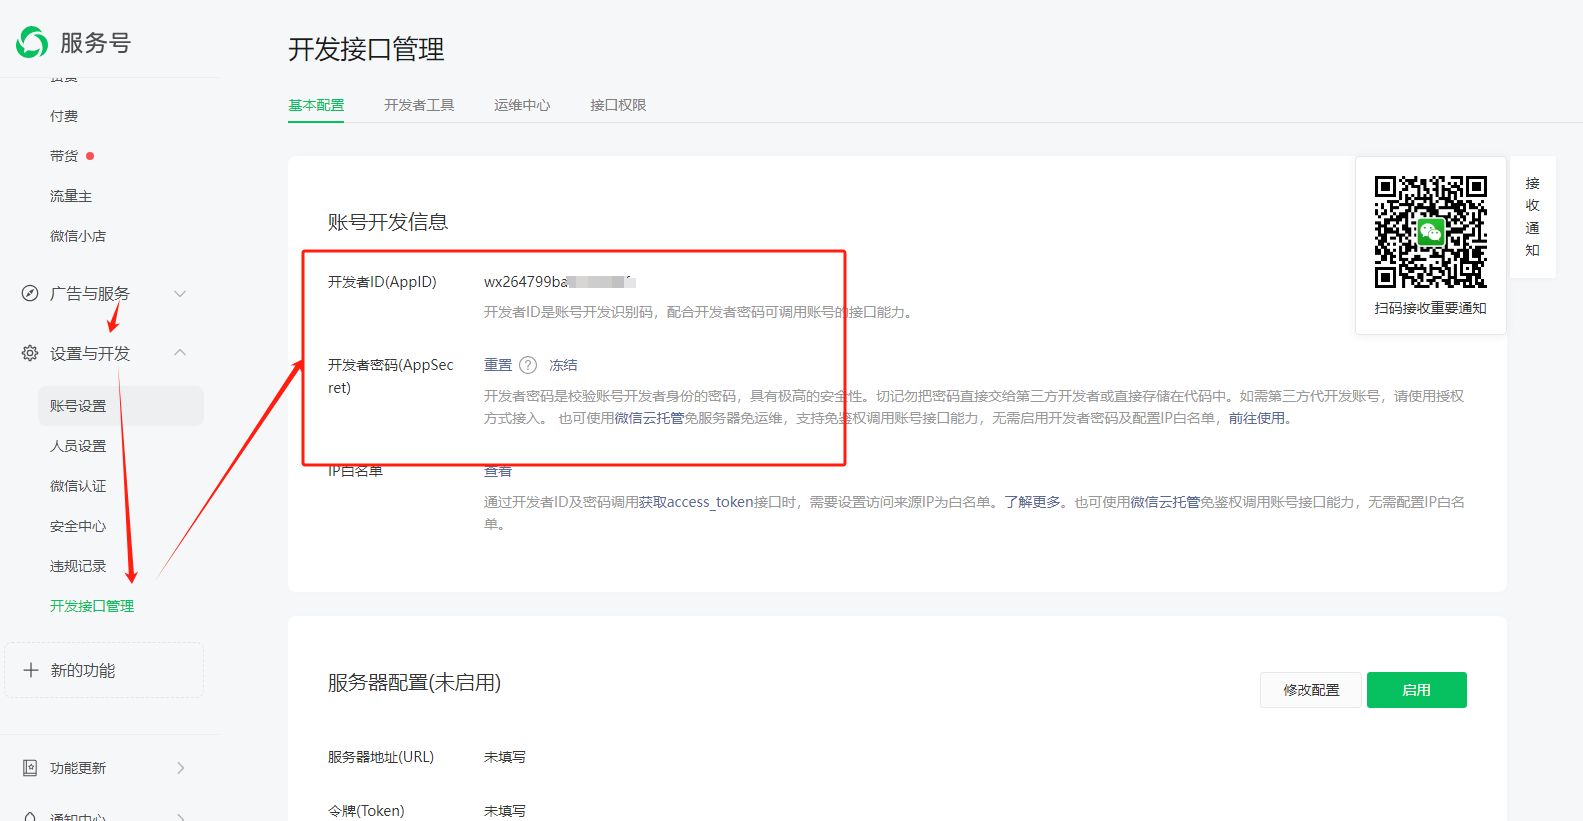
Task: Click the gear icon beside 设置与开发
Action: click(30, 353)
